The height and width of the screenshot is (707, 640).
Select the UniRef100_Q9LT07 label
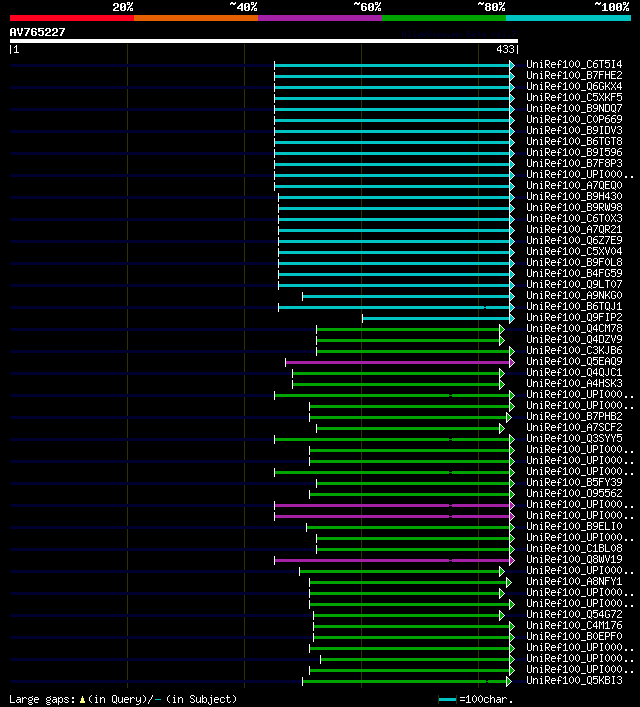click(x=574, y=284)
